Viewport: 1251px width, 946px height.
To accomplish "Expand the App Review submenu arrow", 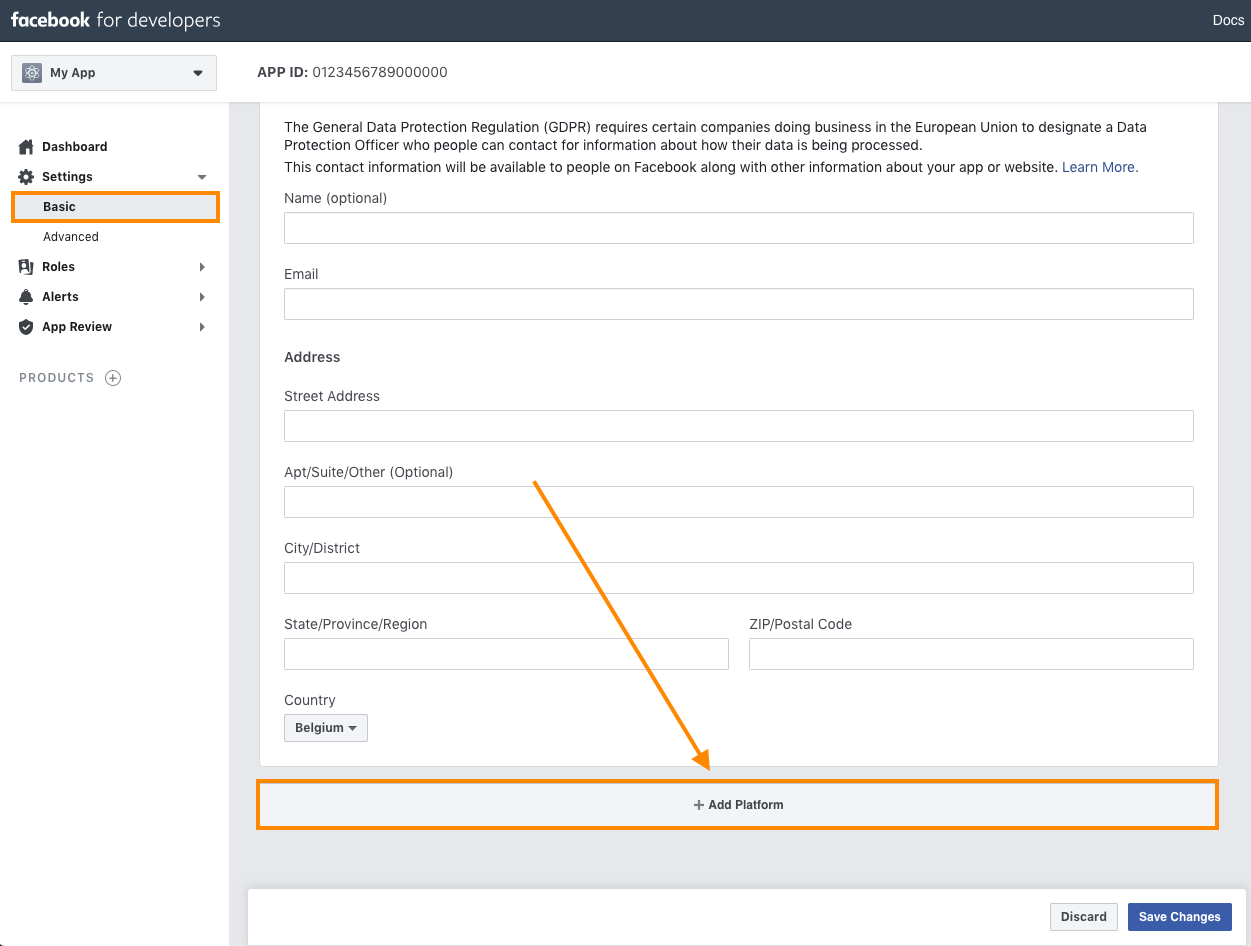I will coord(202,327).
